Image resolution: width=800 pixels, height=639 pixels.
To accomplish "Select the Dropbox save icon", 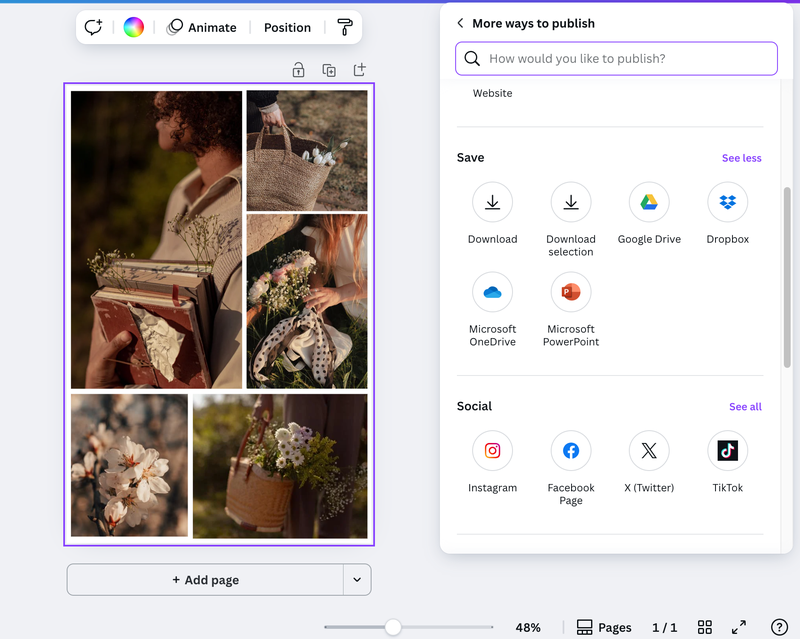I will (x=727, y=203).
